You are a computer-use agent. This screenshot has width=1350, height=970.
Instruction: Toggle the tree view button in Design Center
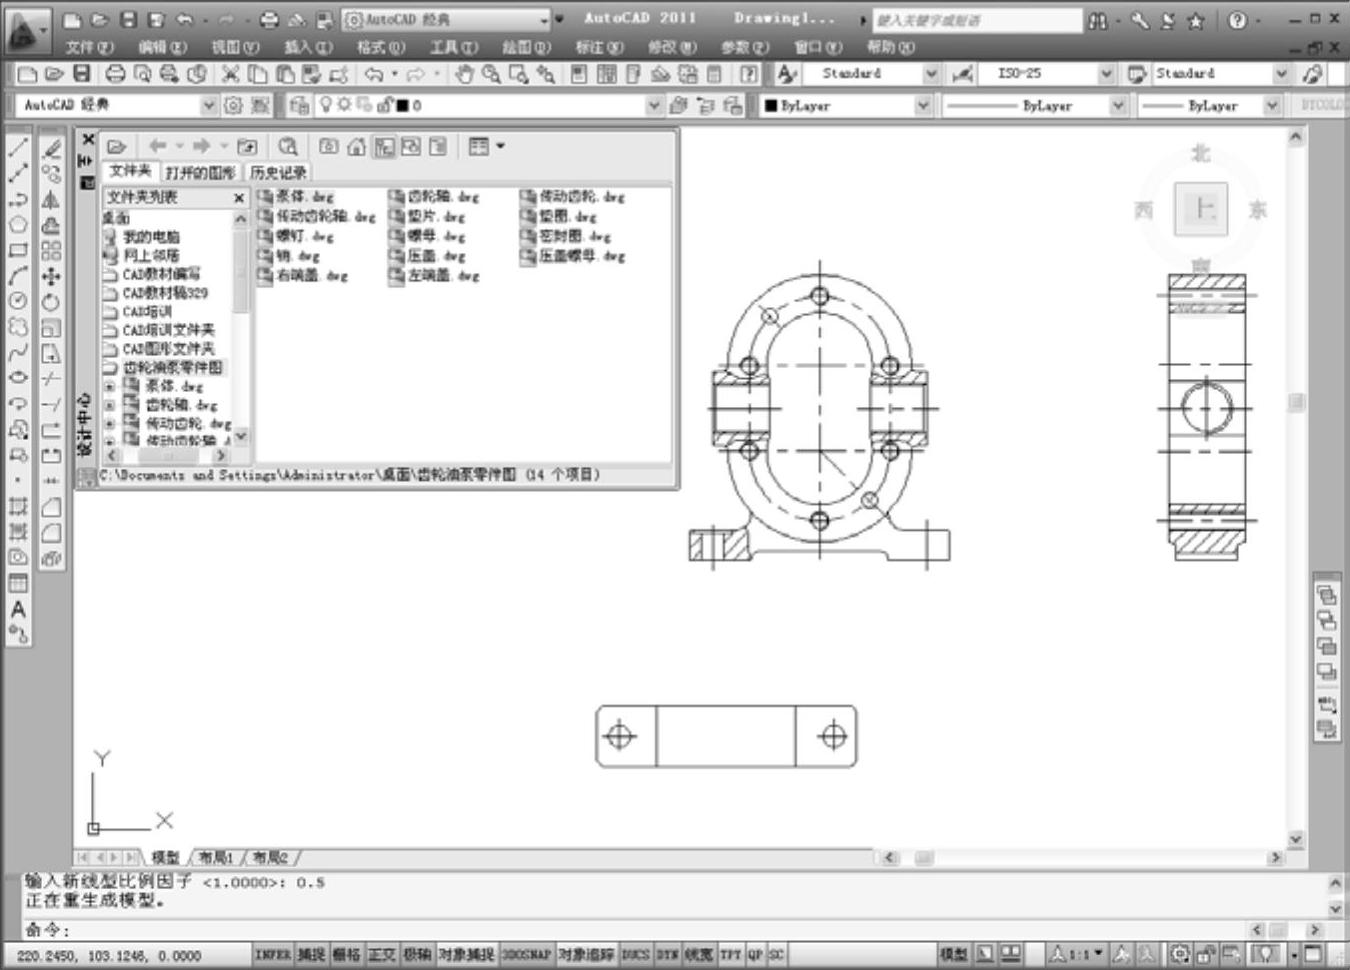[384, 147]
